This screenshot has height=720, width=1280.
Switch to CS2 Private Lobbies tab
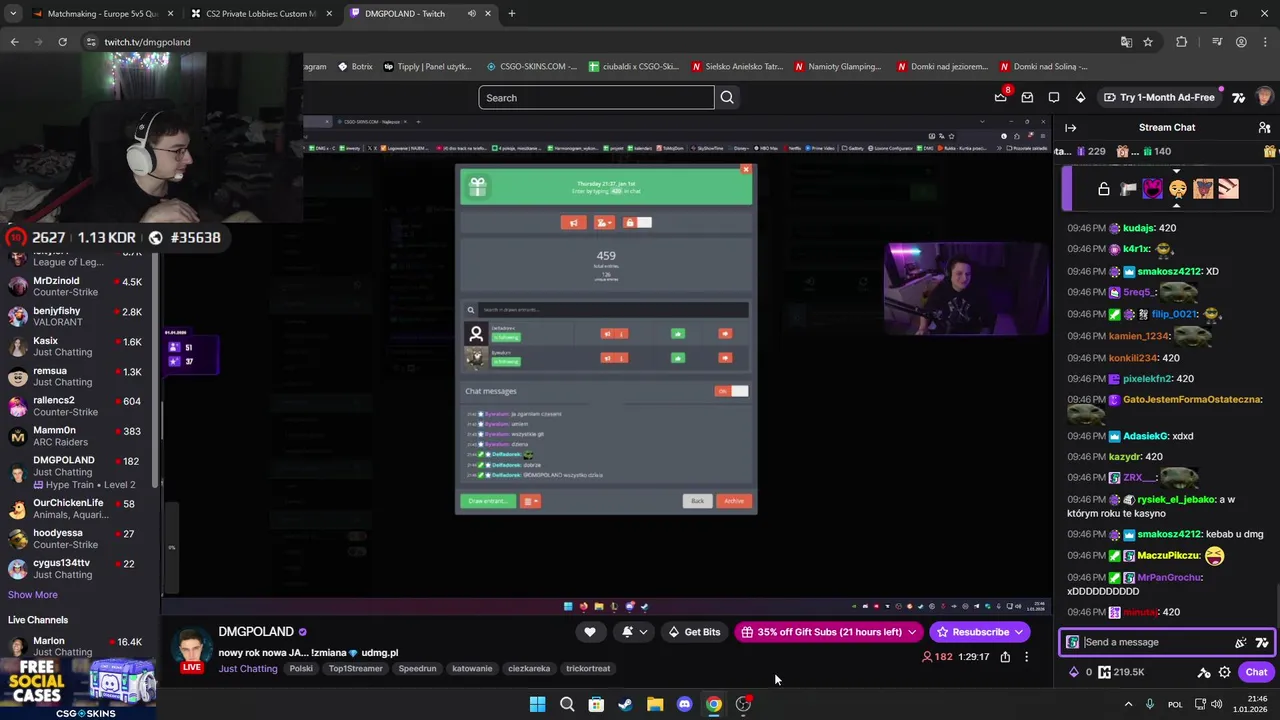point(260,14)
